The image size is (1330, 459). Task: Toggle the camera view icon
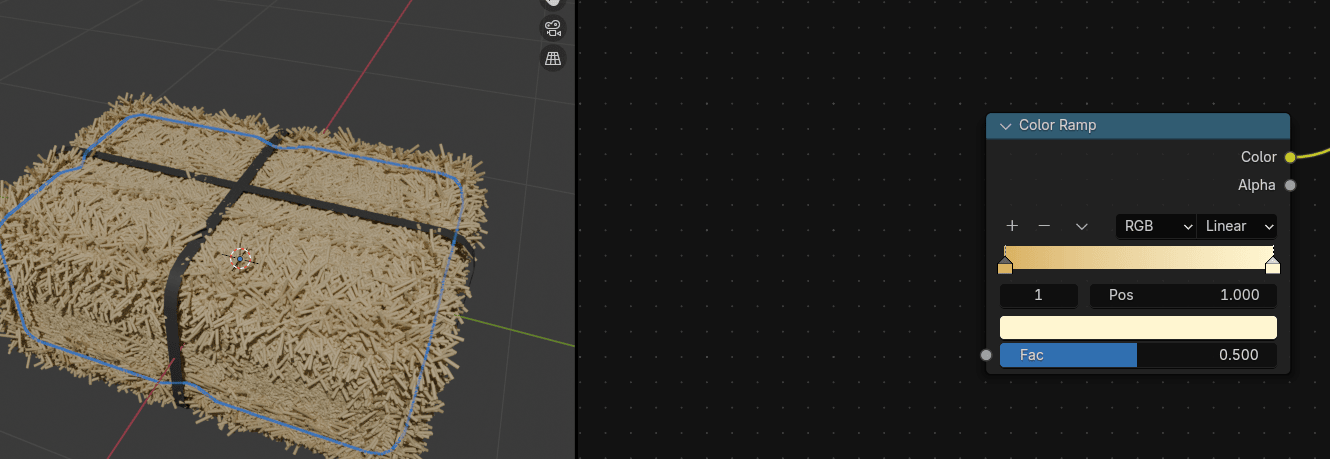(552, 27)
